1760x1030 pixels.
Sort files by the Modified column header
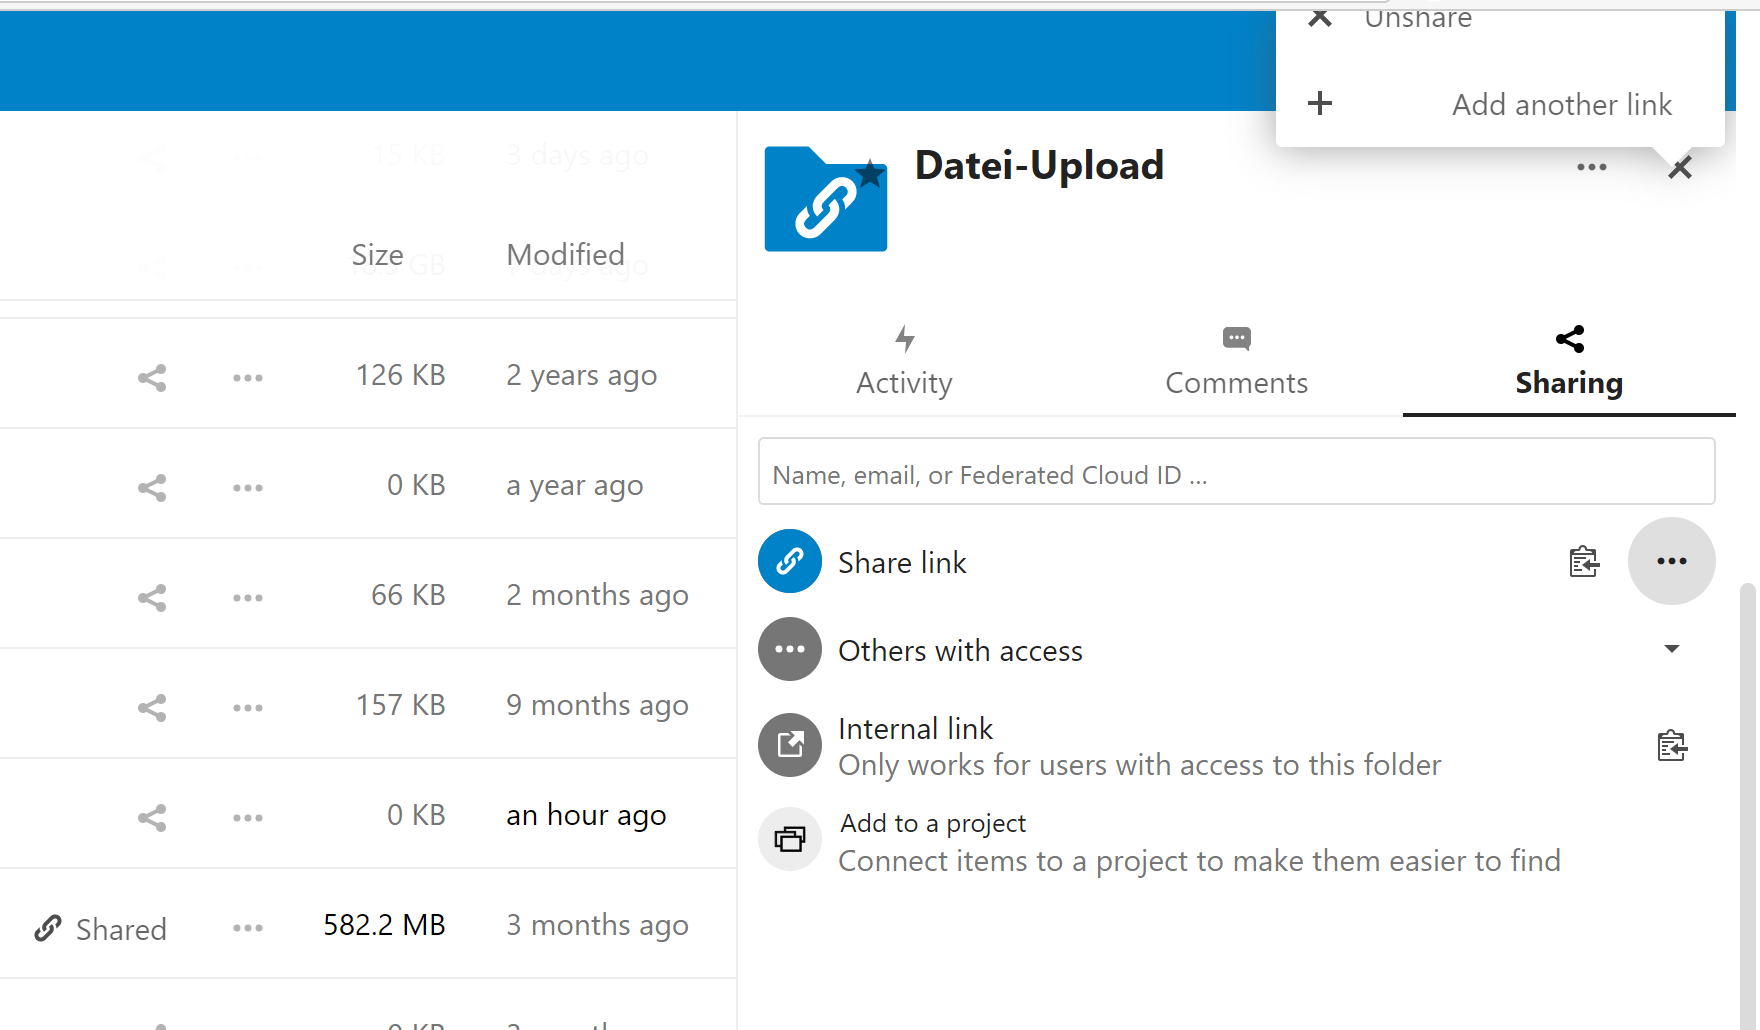565,255
